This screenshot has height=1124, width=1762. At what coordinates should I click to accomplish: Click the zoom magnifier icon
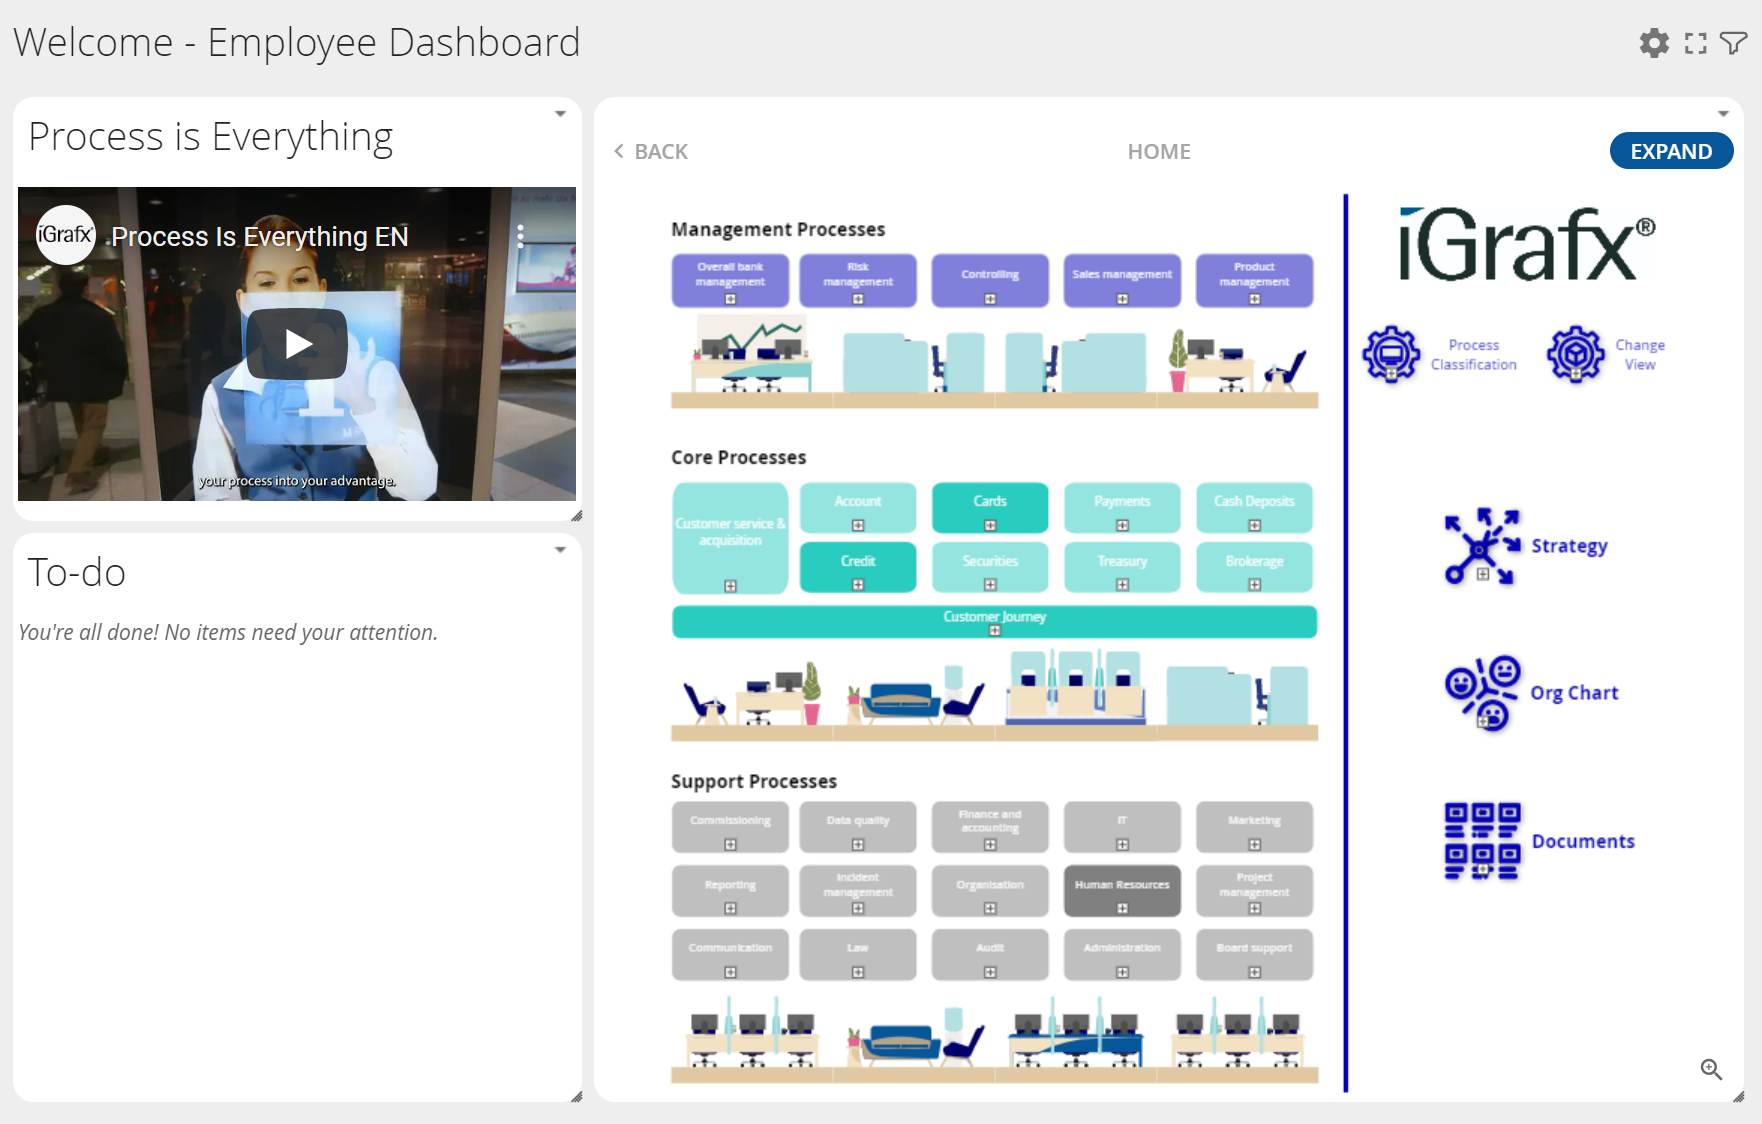1711,1069
